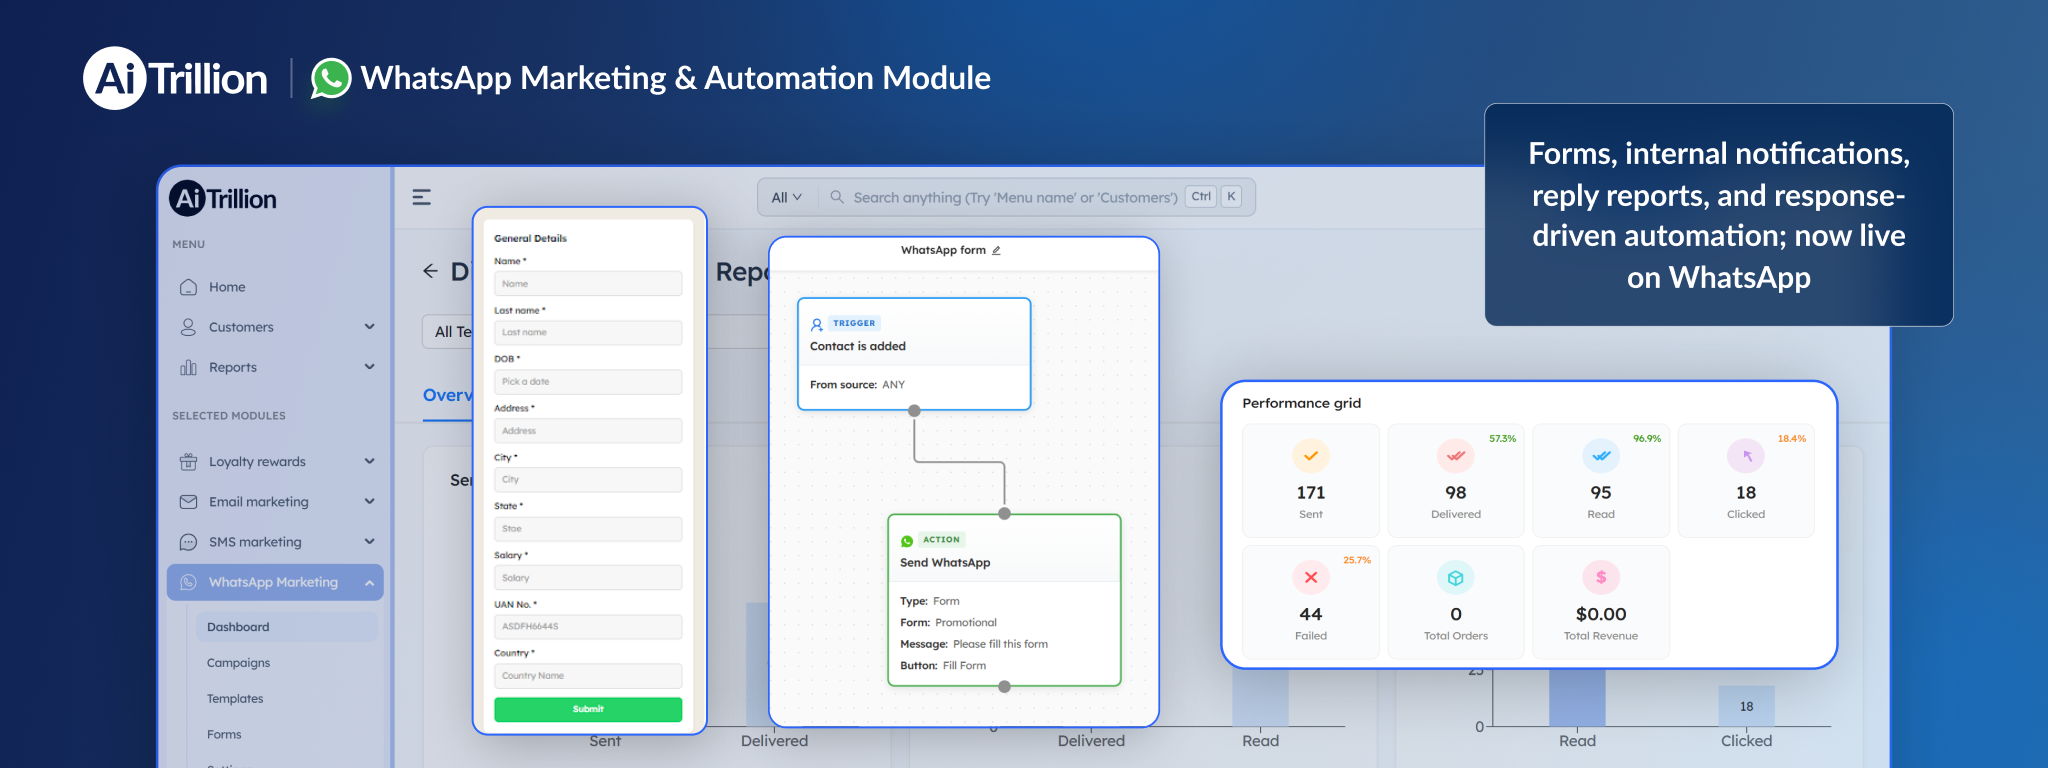The width and height of the screenshot is (2048, 768).
Task: Focus the UAN No. input field
Action: (588, 627)
